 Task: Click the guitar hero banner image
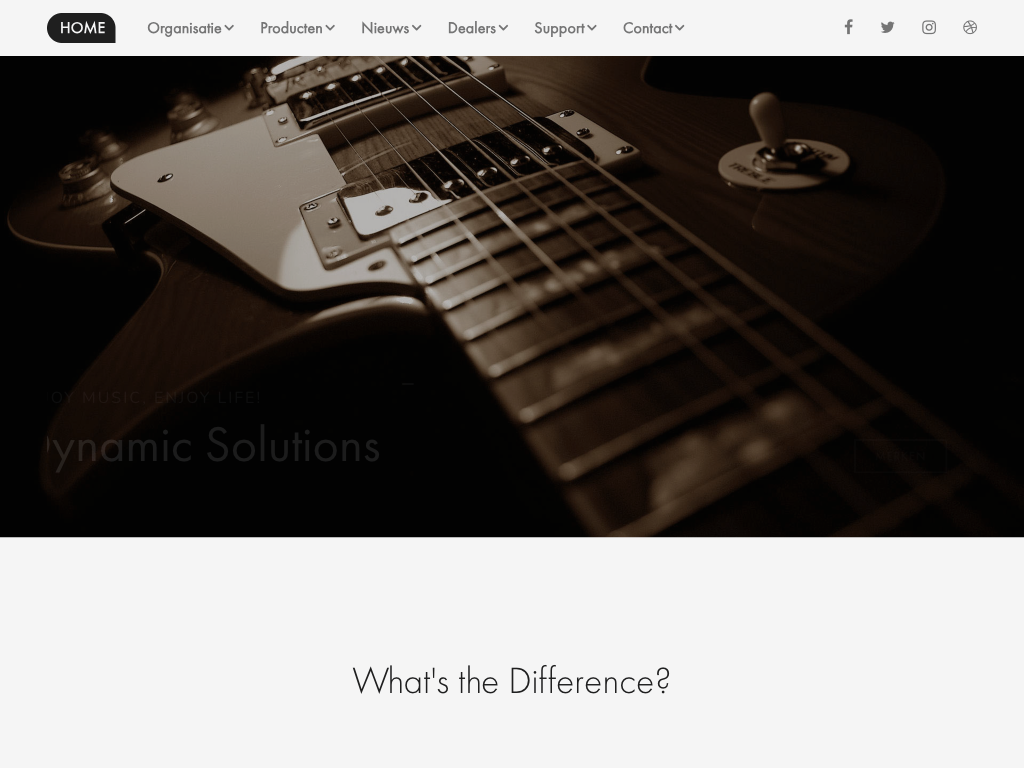pyautogui.click(x=512, y=296)
